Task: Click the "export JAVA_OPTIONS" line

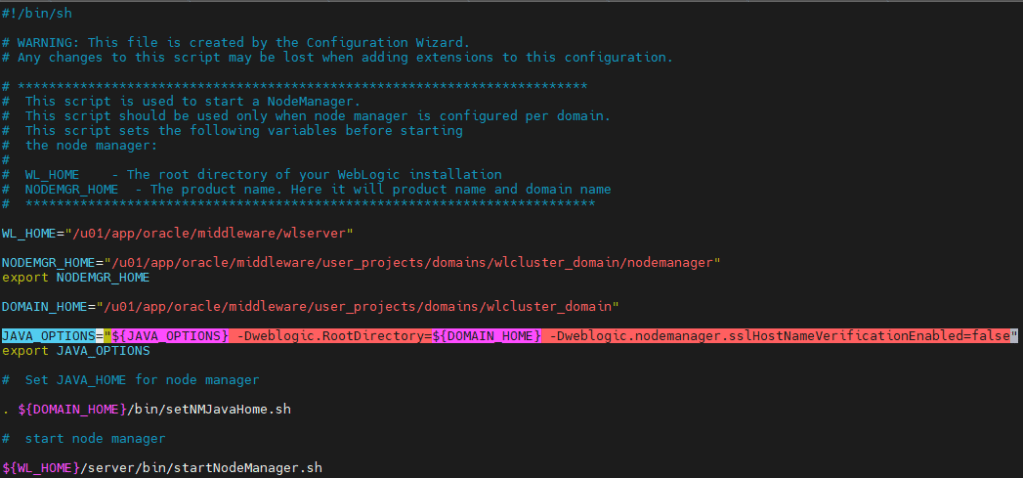Action: 75,350
